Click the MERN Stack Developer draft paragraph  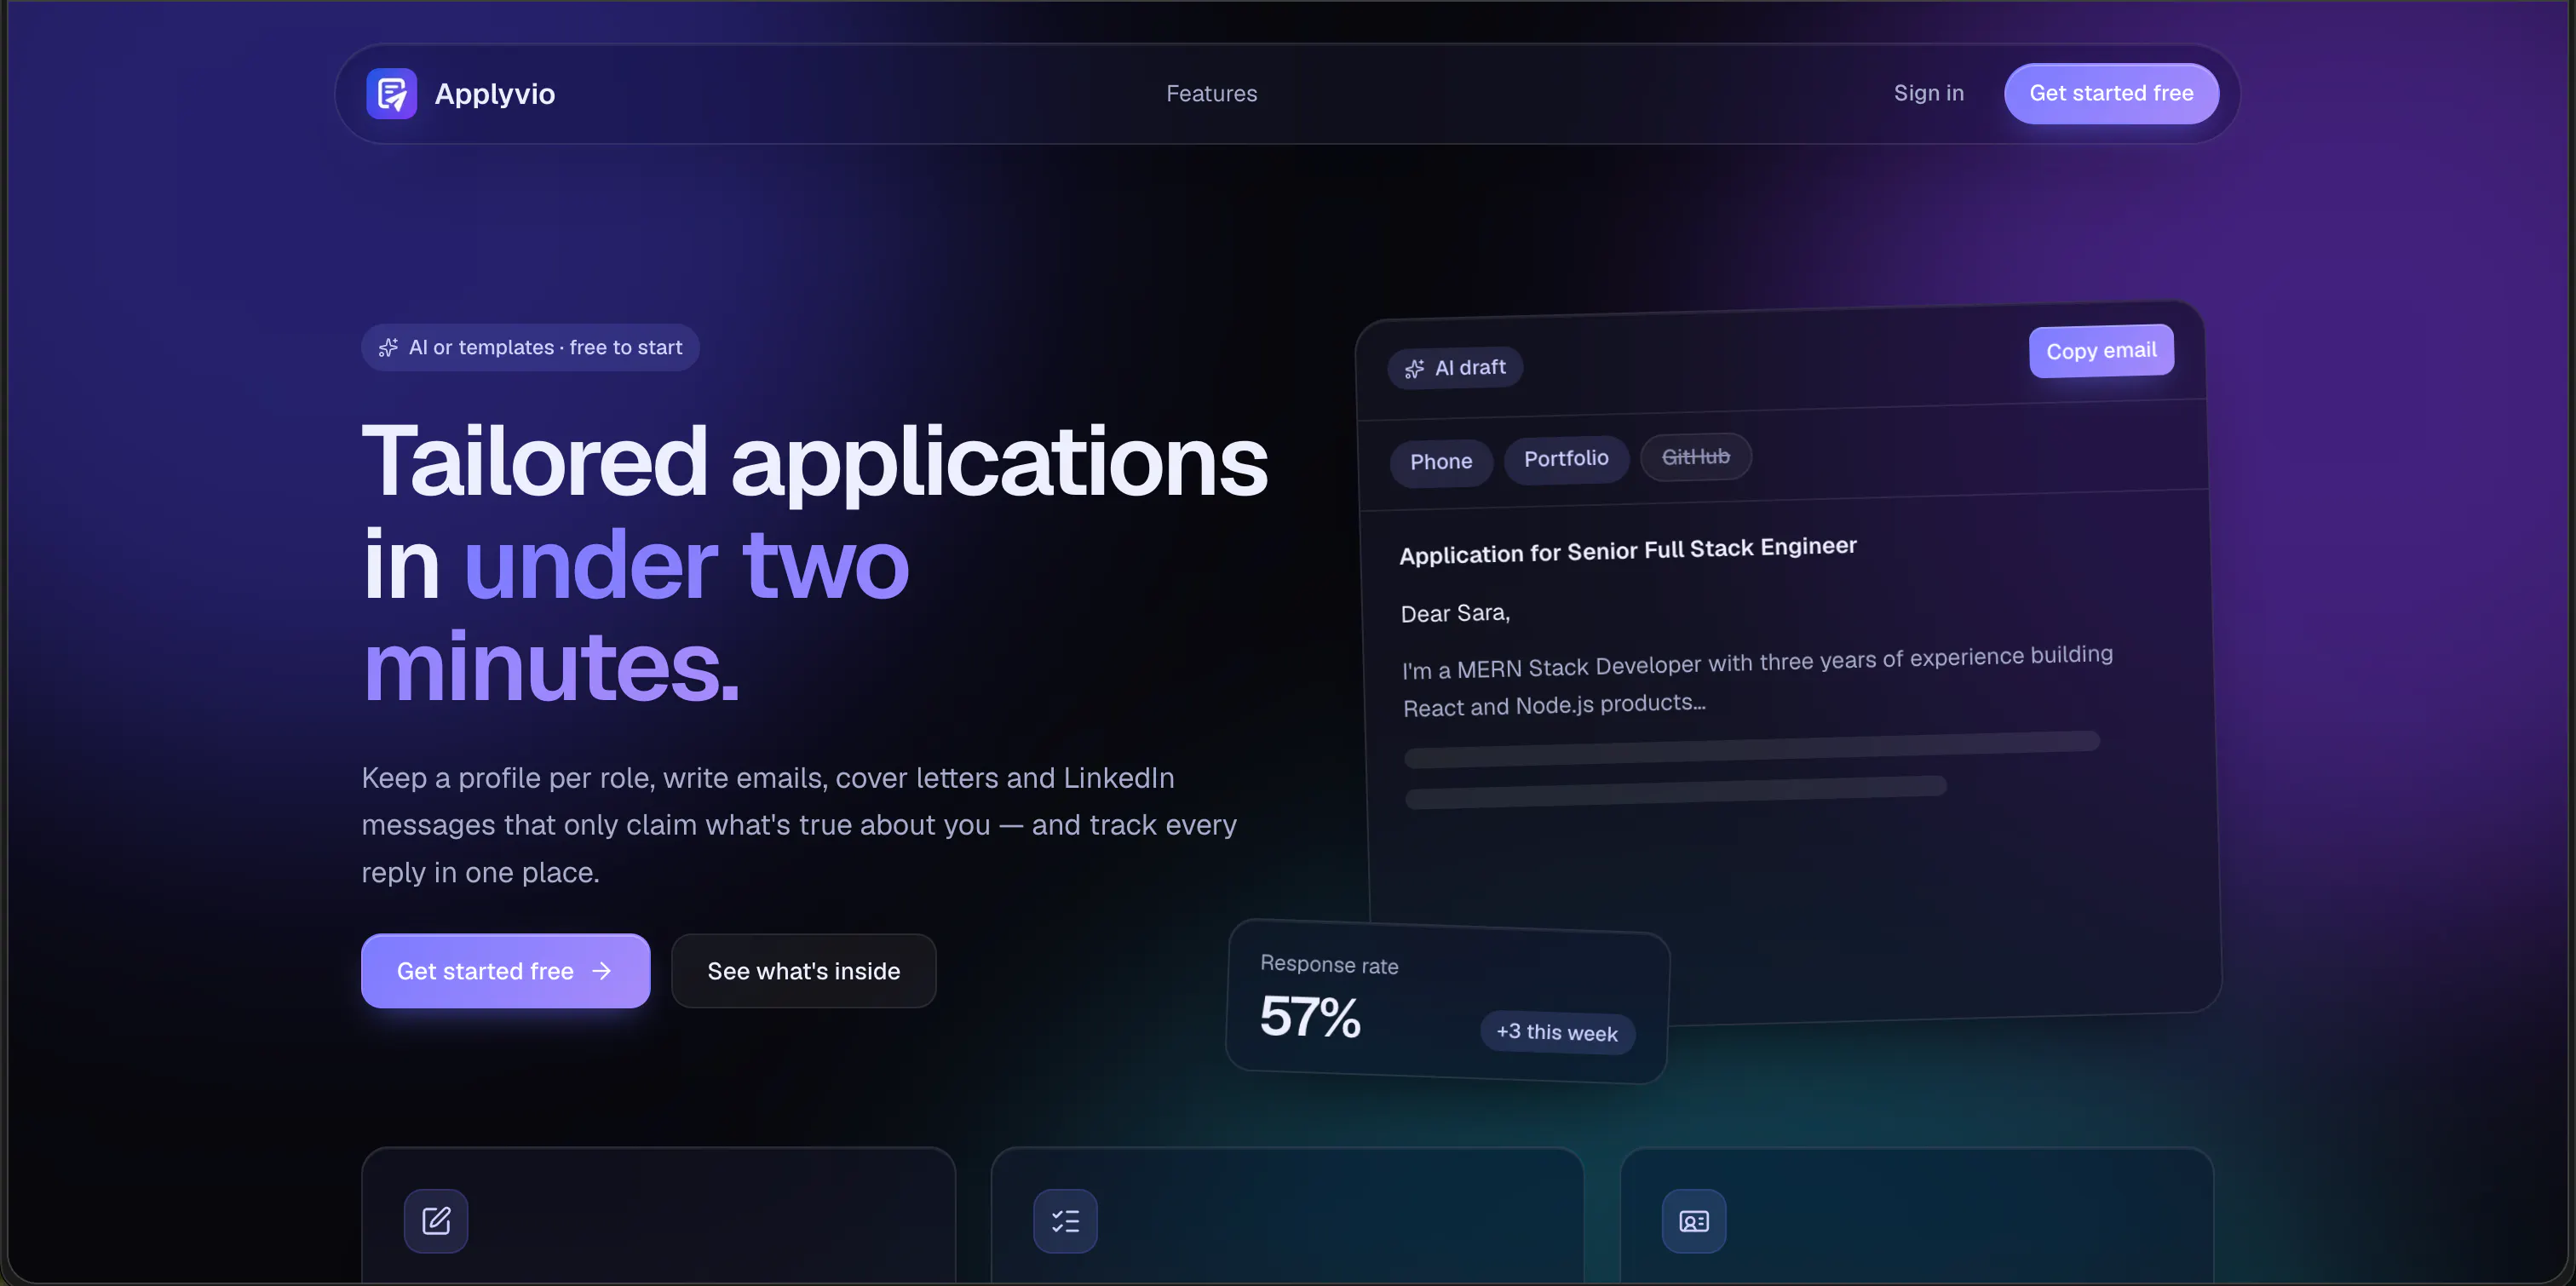[1757, 681]
